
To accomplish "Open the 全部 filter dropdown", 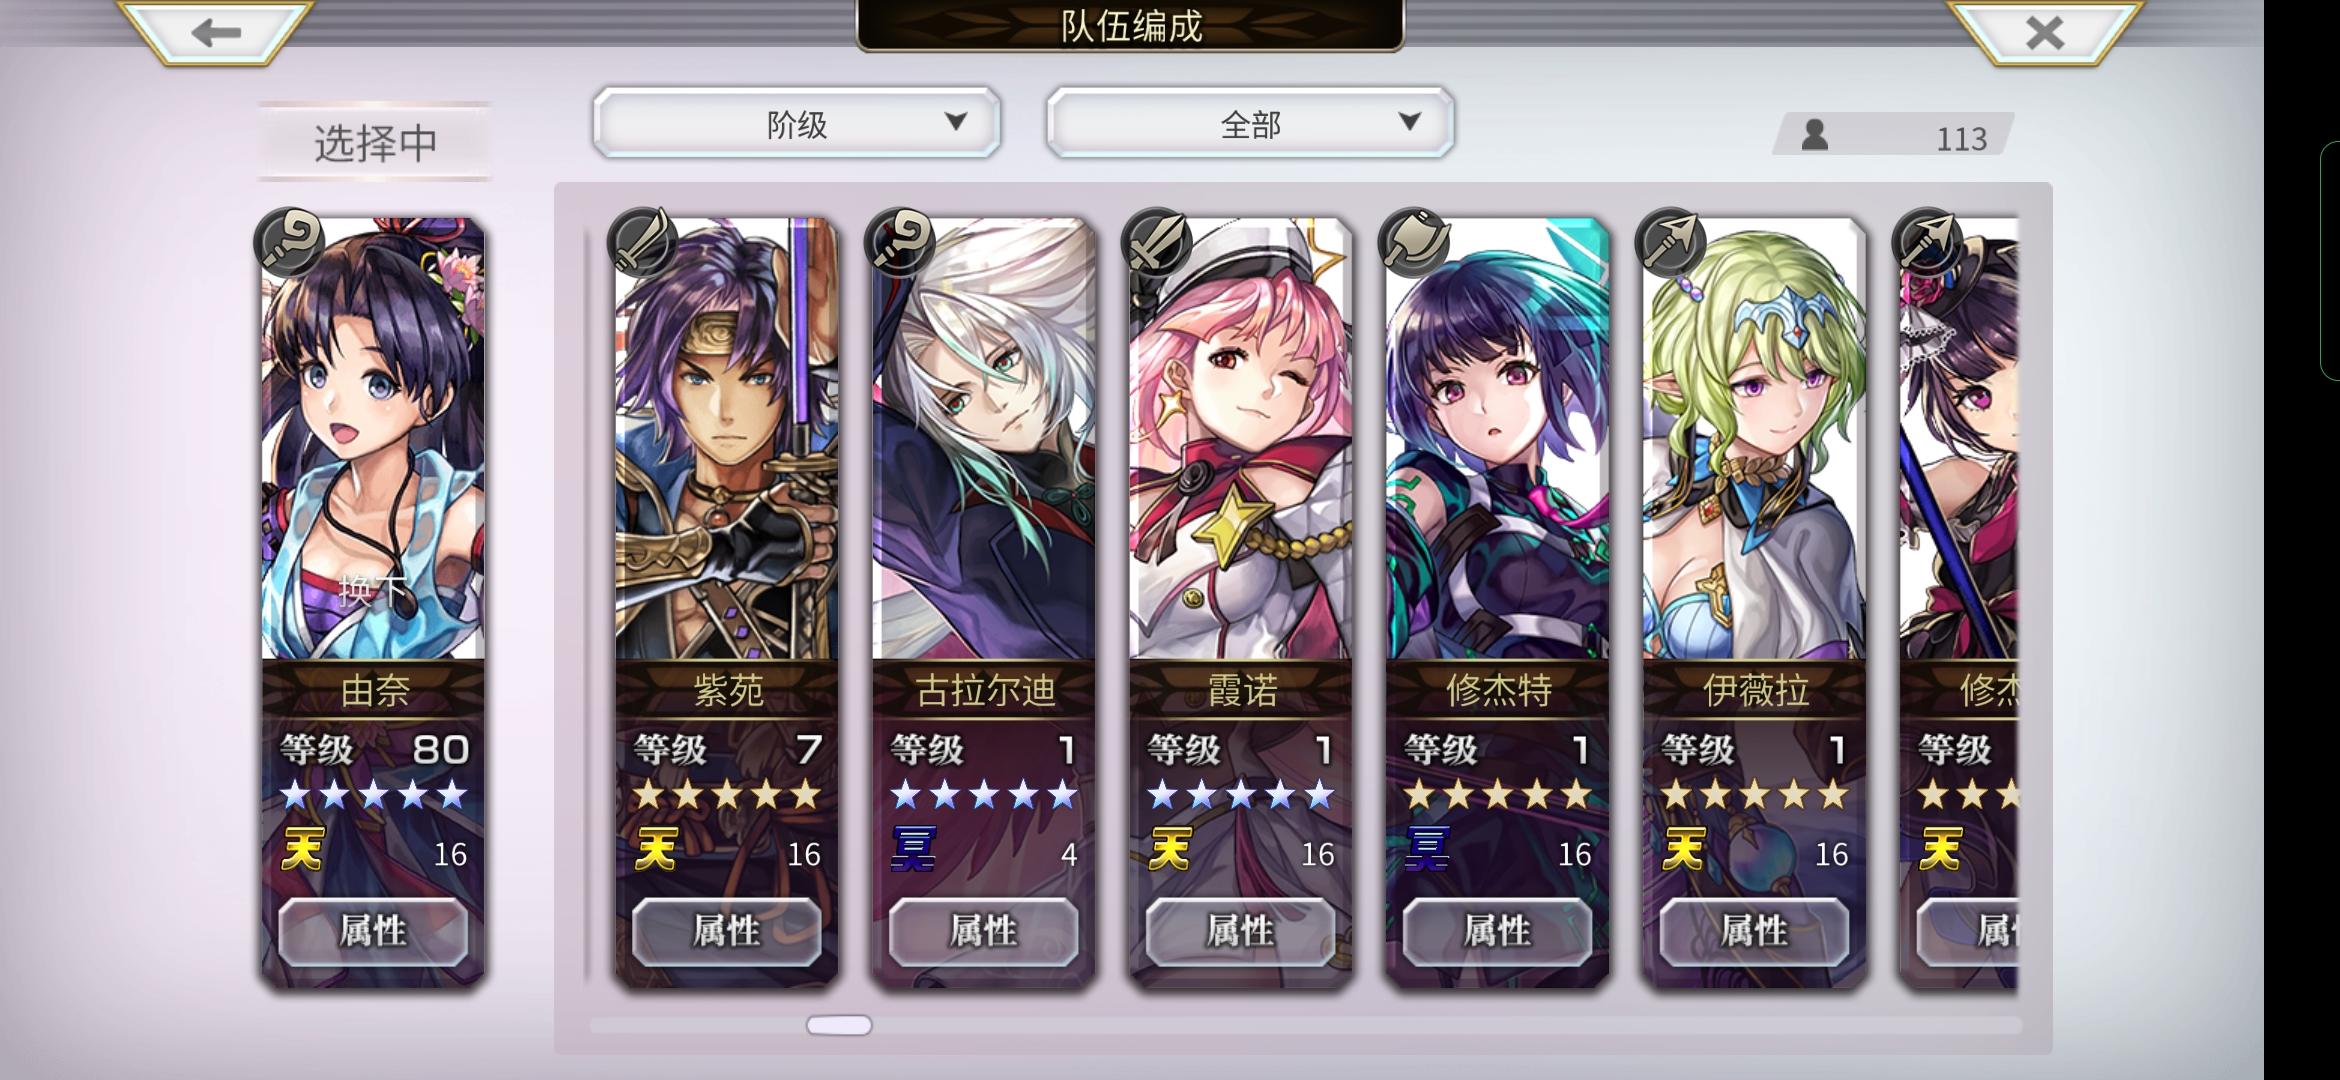I will coord(1250,123).
